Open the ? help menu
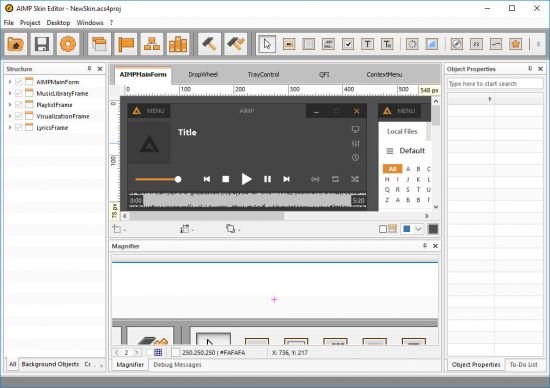 (112, 23)
